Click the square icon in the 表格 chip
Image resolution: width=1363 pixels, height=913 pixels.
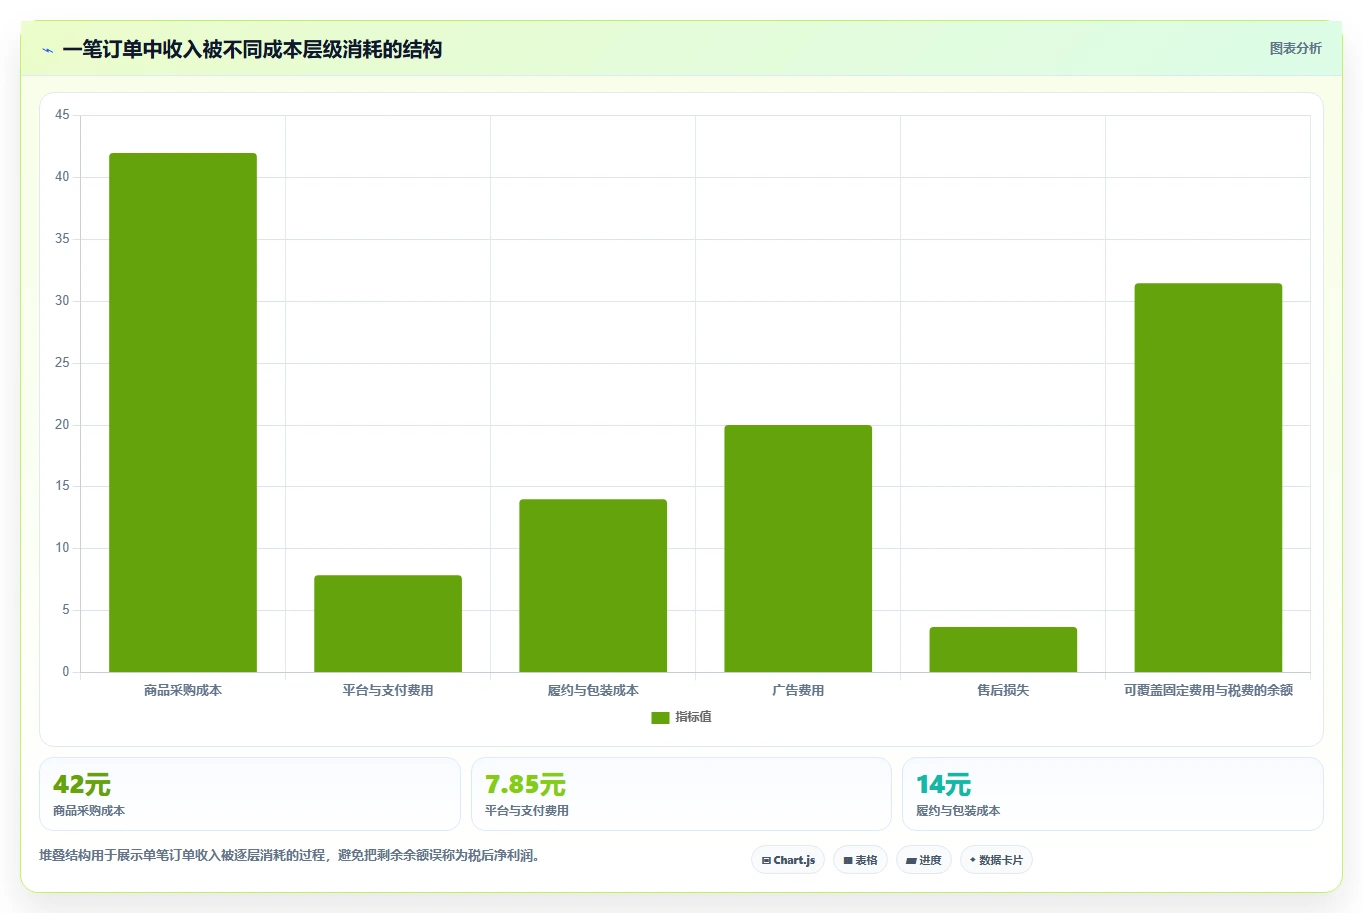point(848,860)
